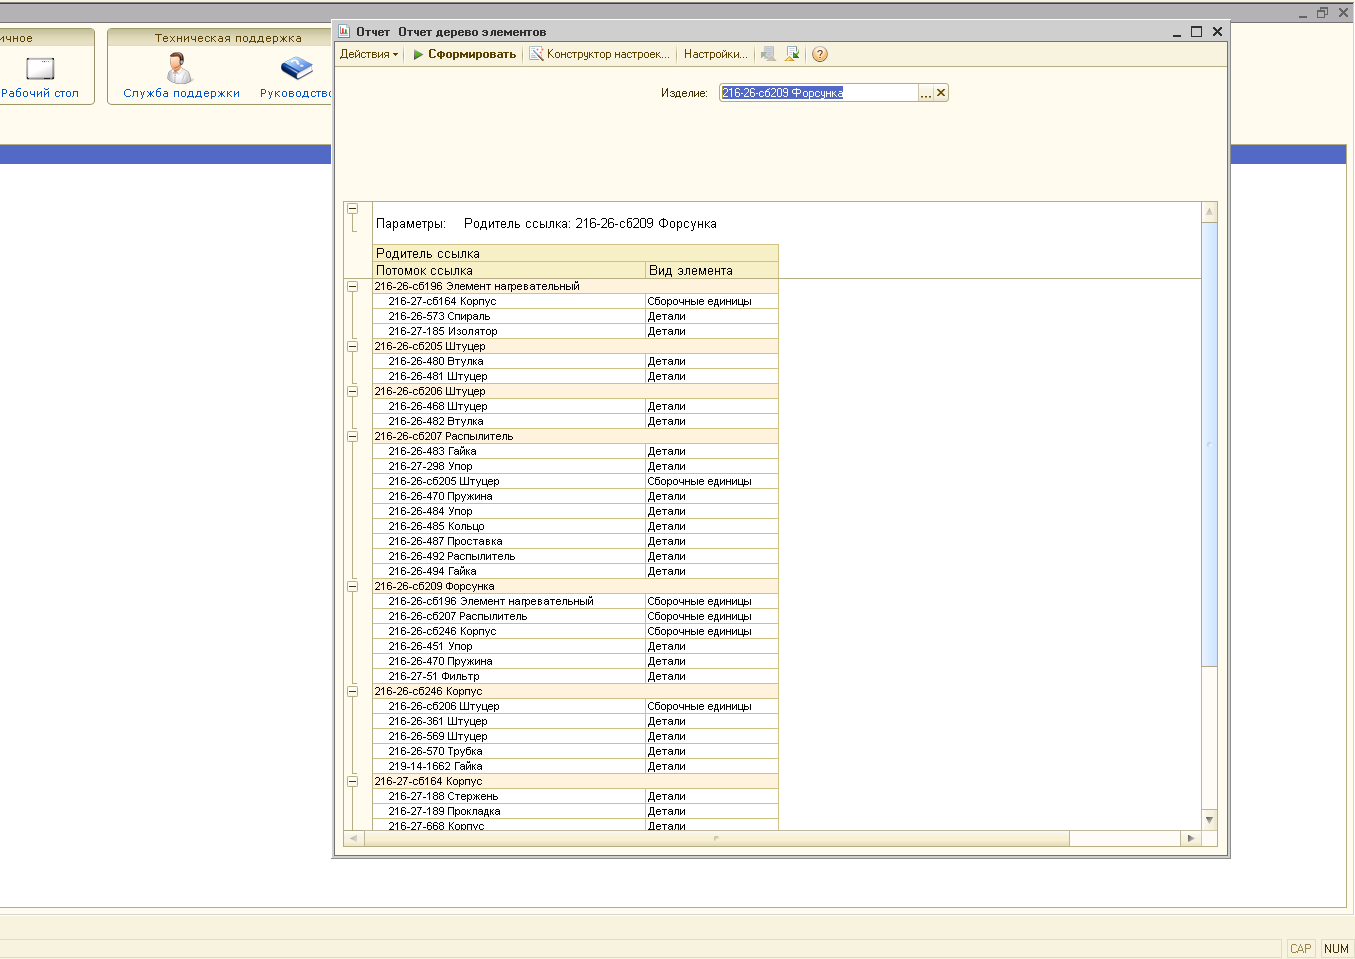Click the Изделие input field
This screenshot has height=959, width=1355.
tap(818, 93)
